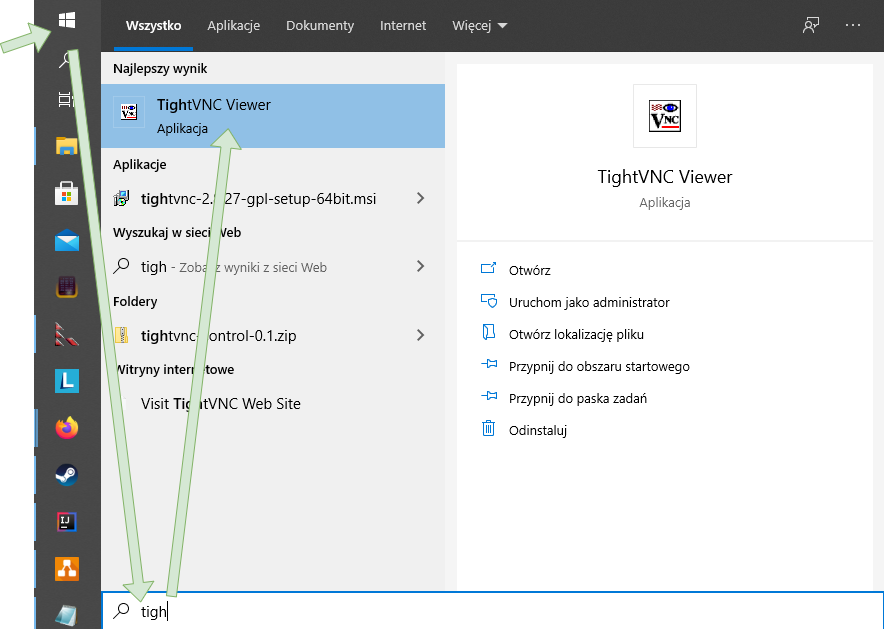Choose Uruchom jako administrator
Screen dimensions: 886x630
point(588,302)
